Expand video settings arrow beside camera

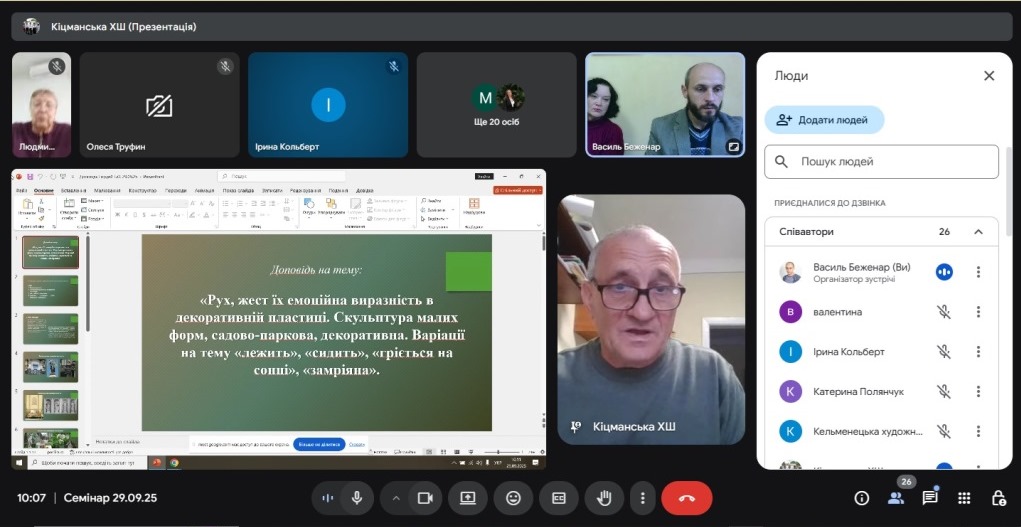pos(397,498)
